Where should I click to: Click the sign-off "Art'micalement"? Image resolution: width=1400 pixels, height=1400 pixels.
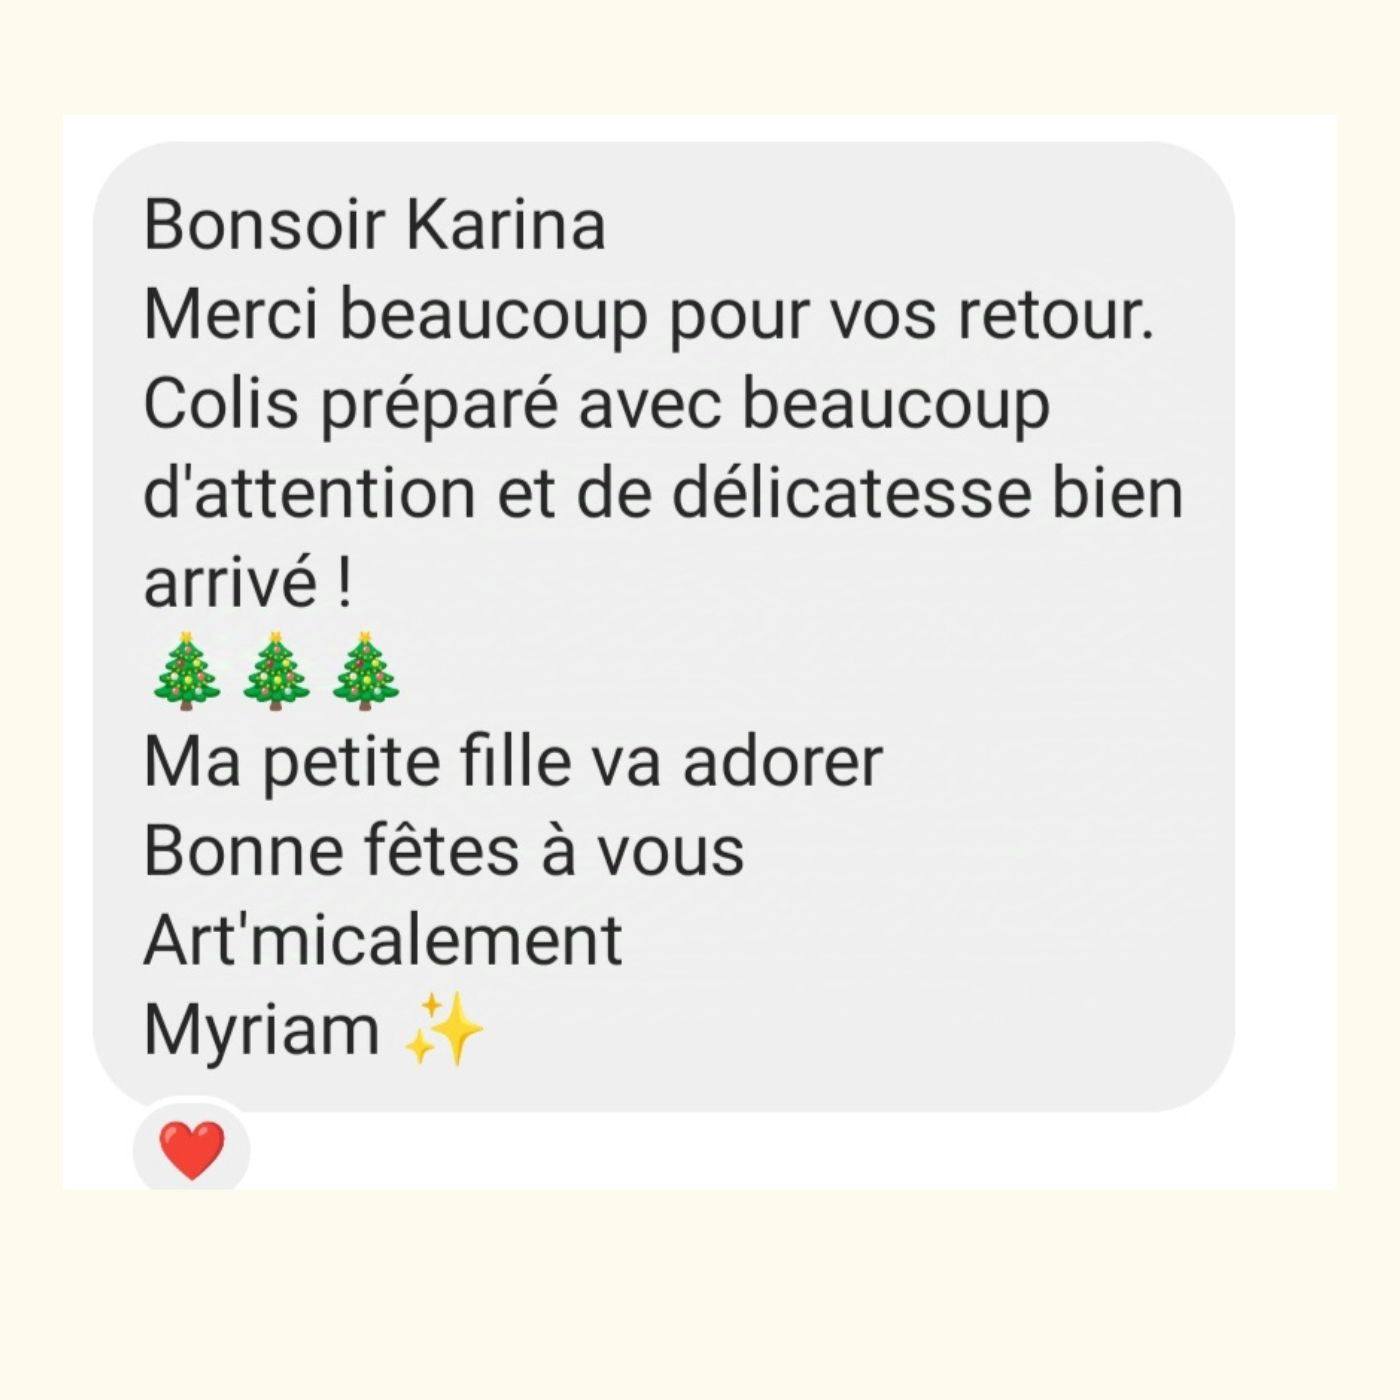coord(383,940)
